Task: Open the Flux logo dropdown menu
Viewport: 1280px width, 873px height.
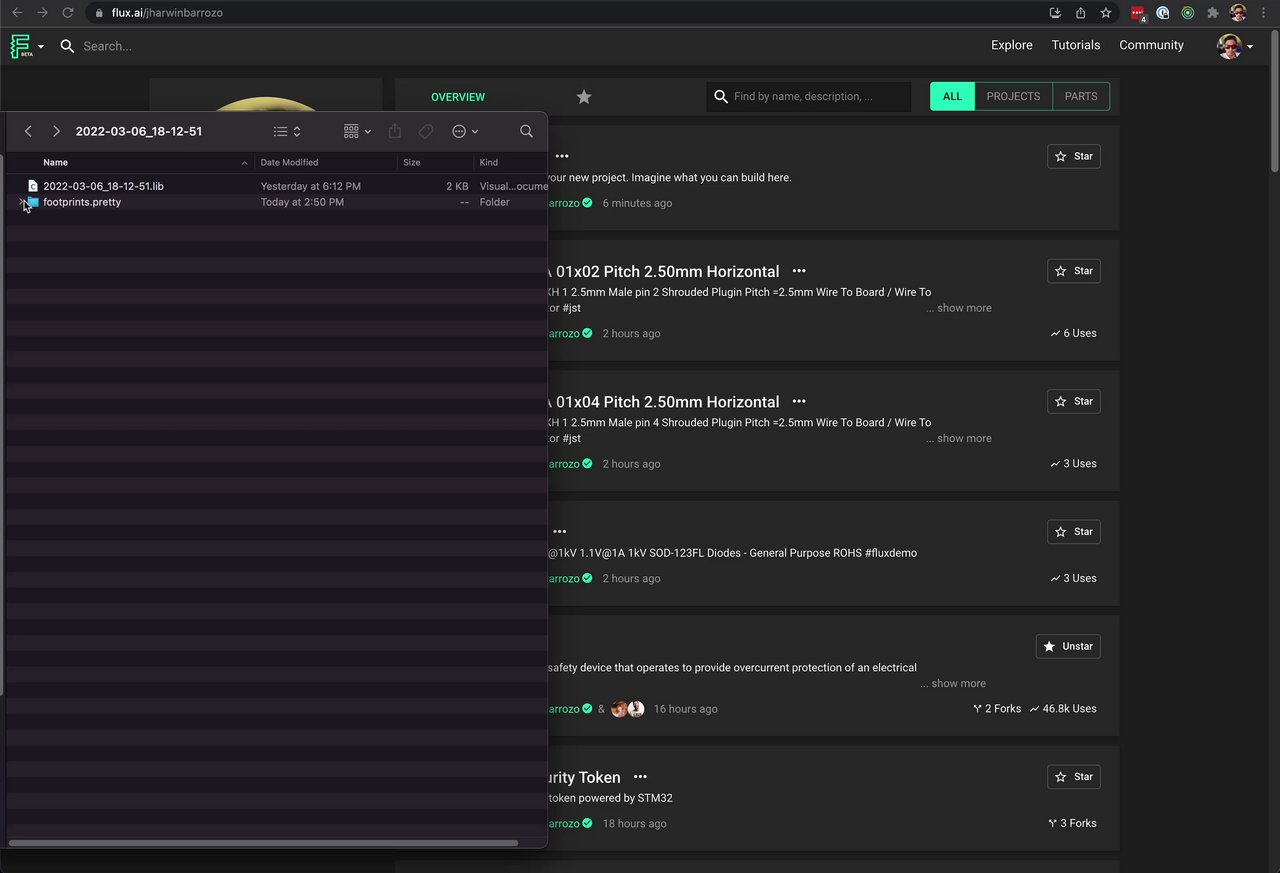Action: (x=27, y=46)
